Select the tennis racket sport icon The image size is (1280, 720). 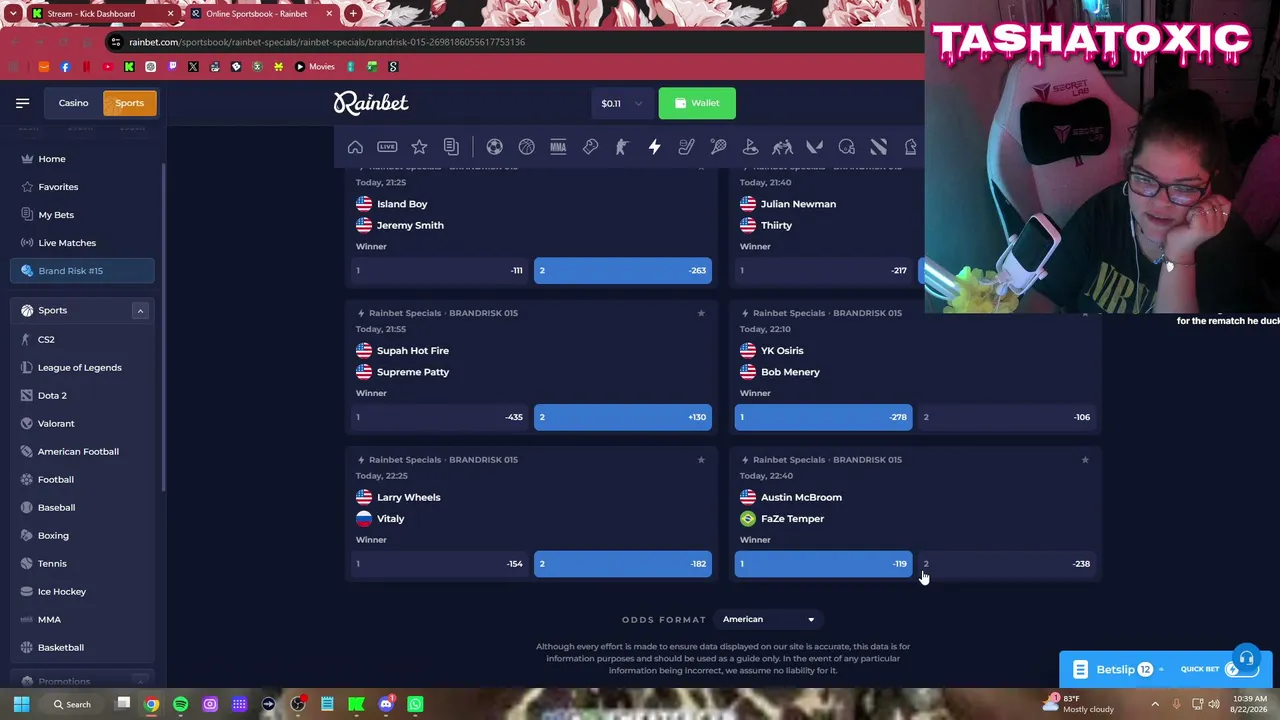(x=718, y=147)
